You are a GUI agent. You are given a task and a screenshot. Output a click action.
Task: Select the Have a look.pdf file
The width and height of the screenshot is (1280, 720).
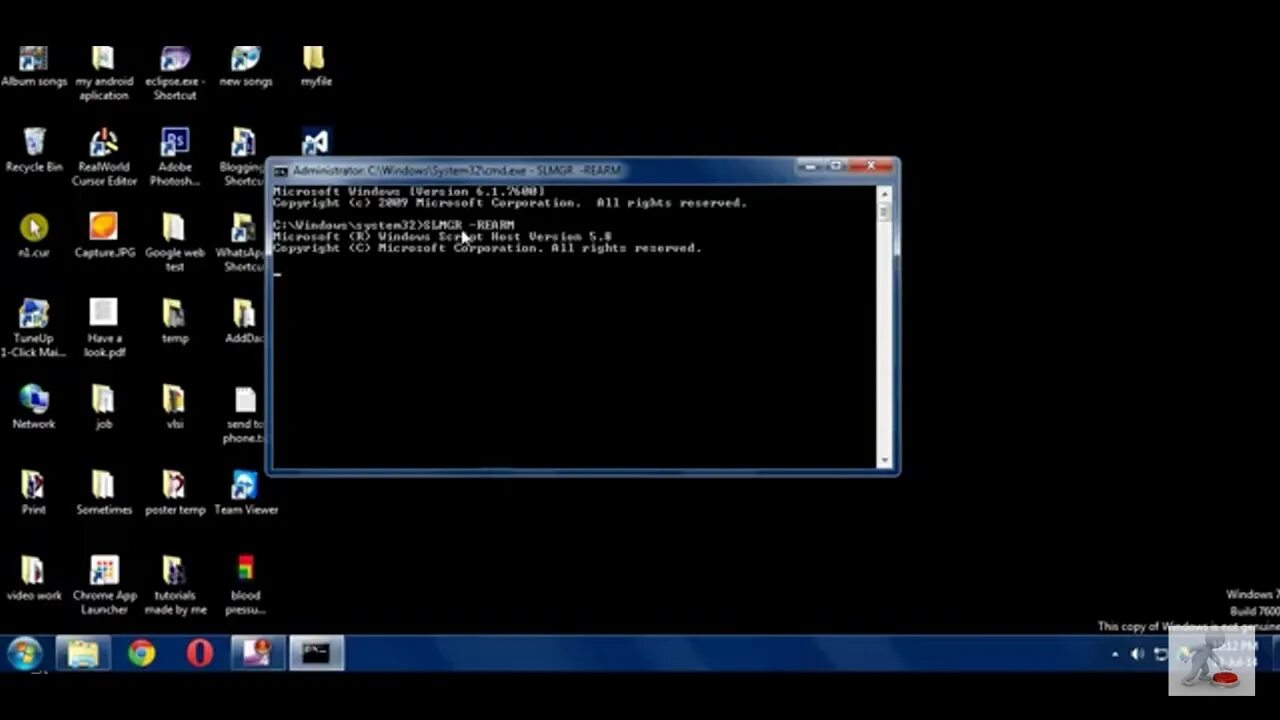(104, 329)
